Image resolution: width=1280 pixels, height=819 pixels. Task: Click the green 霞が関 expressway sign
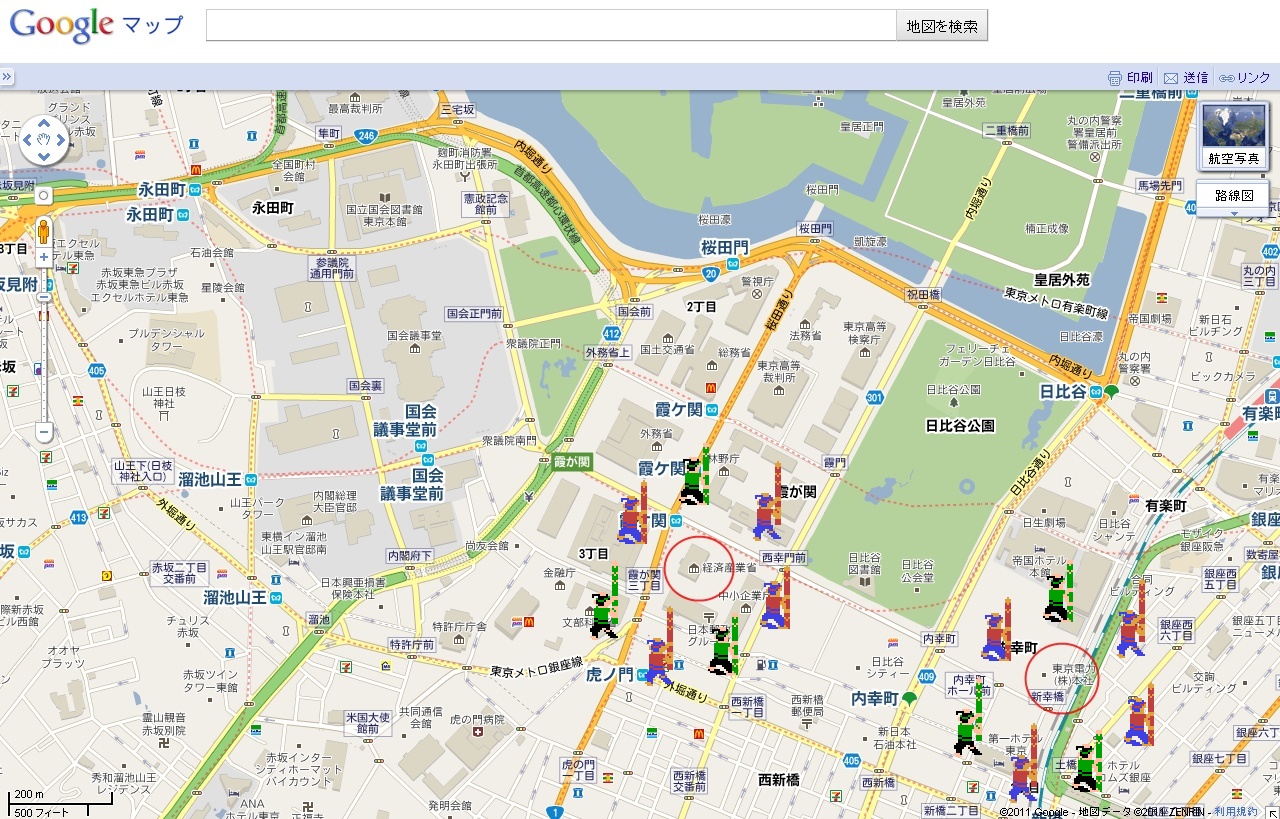pyautogui.click(x=573, y=462)
